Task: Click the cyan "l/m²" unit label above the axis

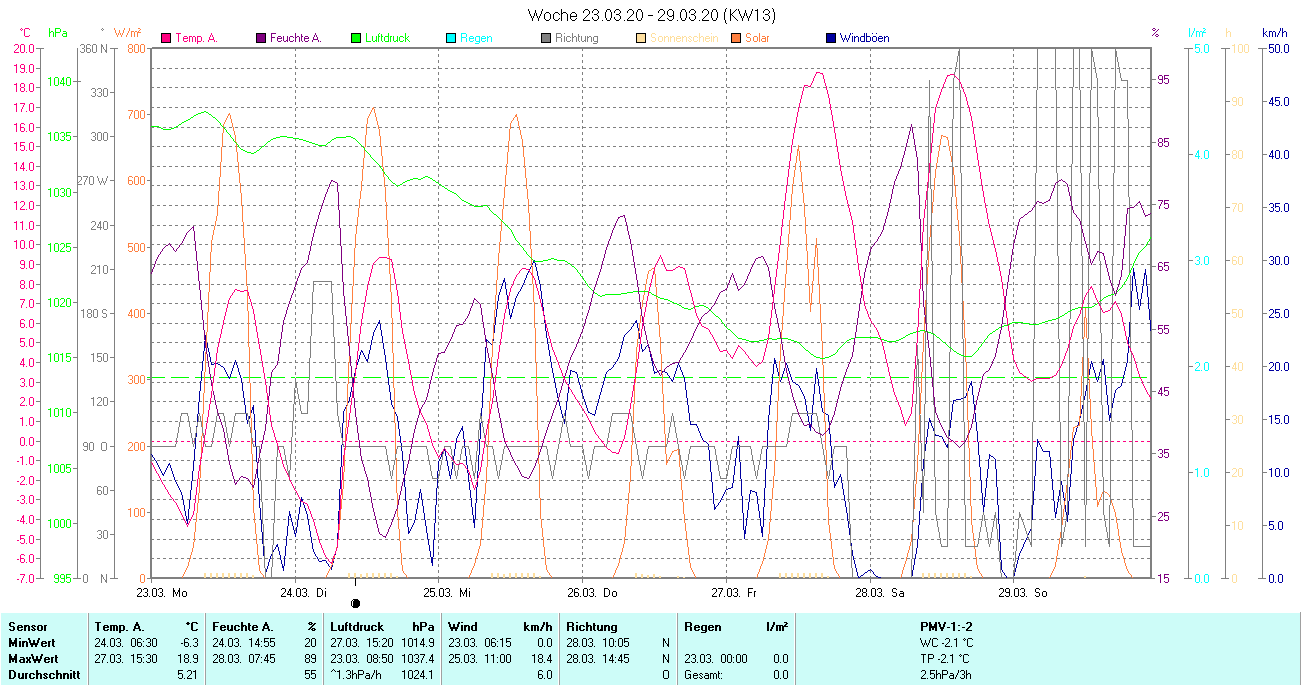Action: click(x=1198, y=33)
